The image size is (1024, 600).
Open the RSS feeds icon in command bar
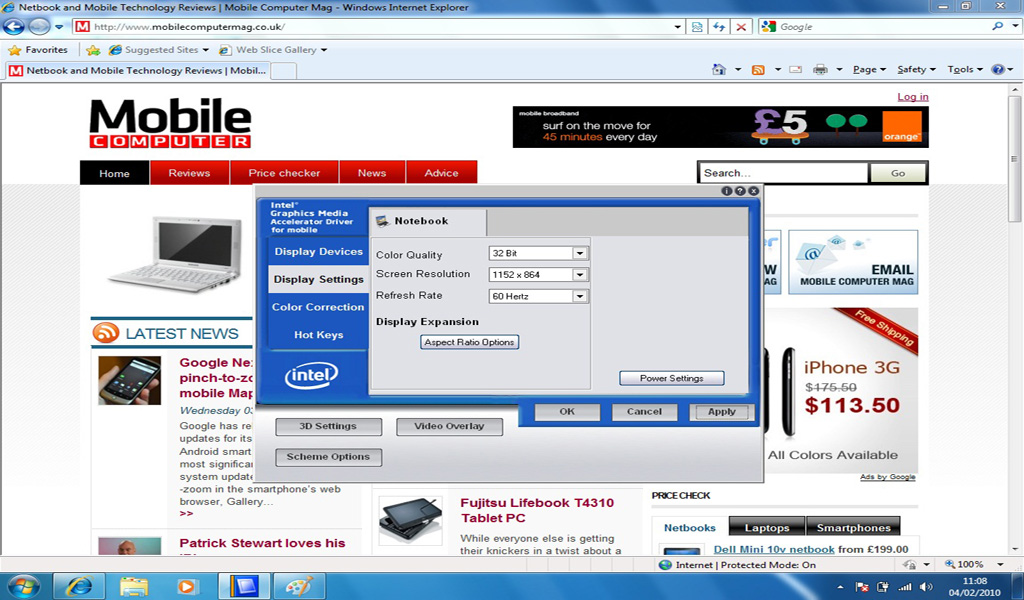pos(758,69)
